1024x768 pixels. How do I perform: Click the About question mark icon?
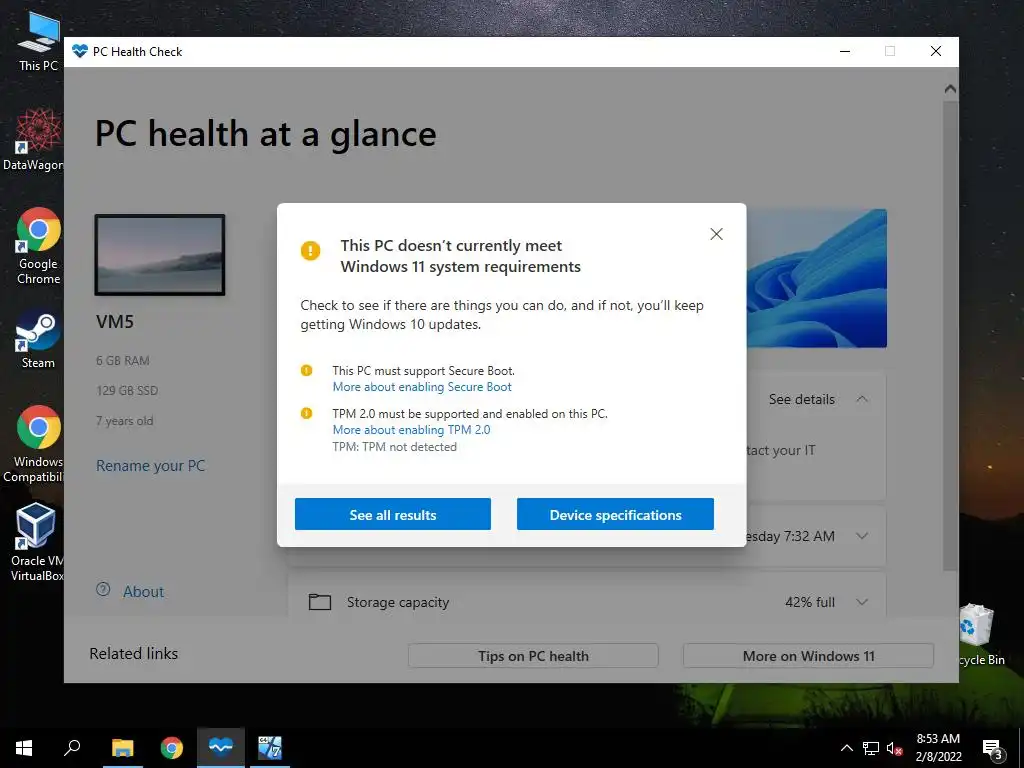pyautogui.click(x=103, y=589)
